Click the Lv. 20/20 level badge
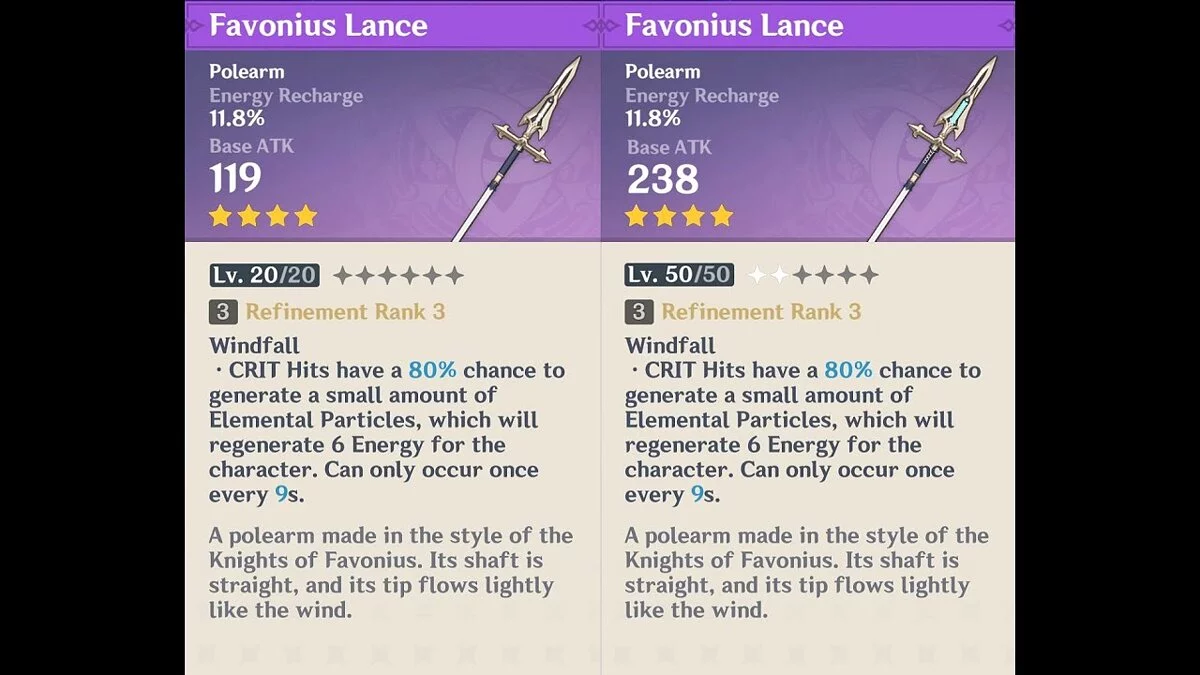The image size is (1200, 675). coord(266,275)
